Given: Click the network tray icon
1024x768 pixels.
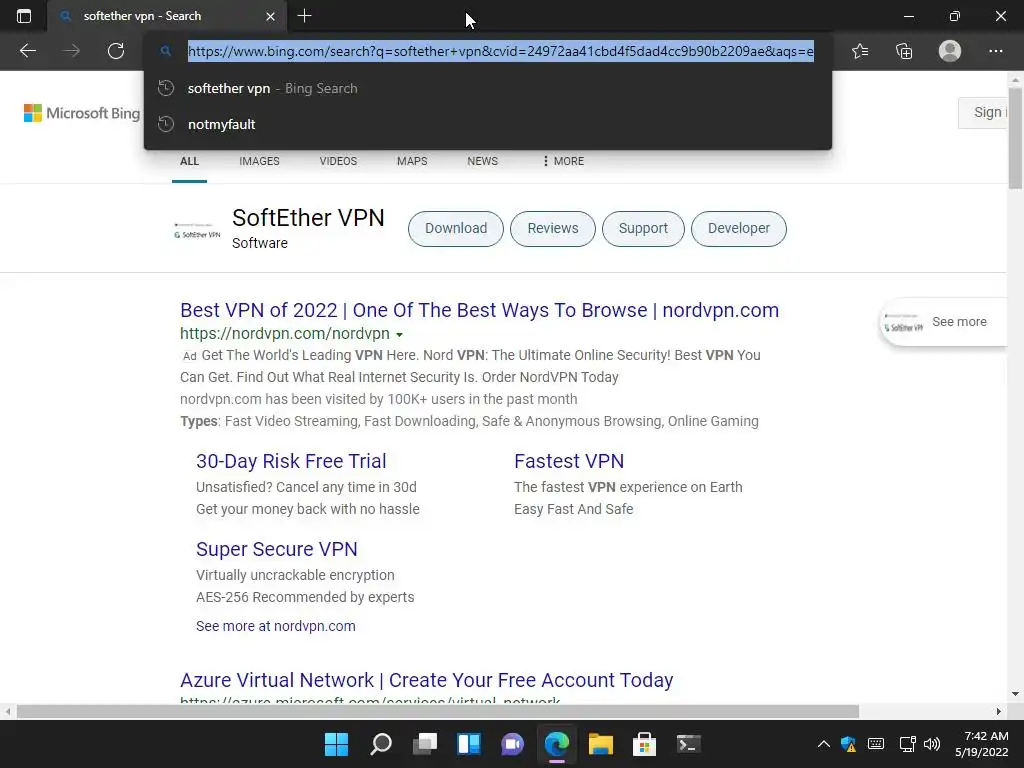Looking at the screenshot, I should pyautogui.click(x=907, y=744).
